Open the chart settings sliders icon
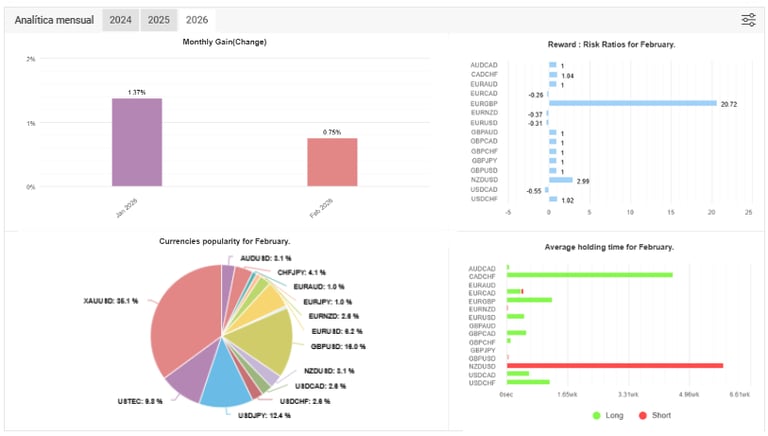 click(x=748, y=20)
